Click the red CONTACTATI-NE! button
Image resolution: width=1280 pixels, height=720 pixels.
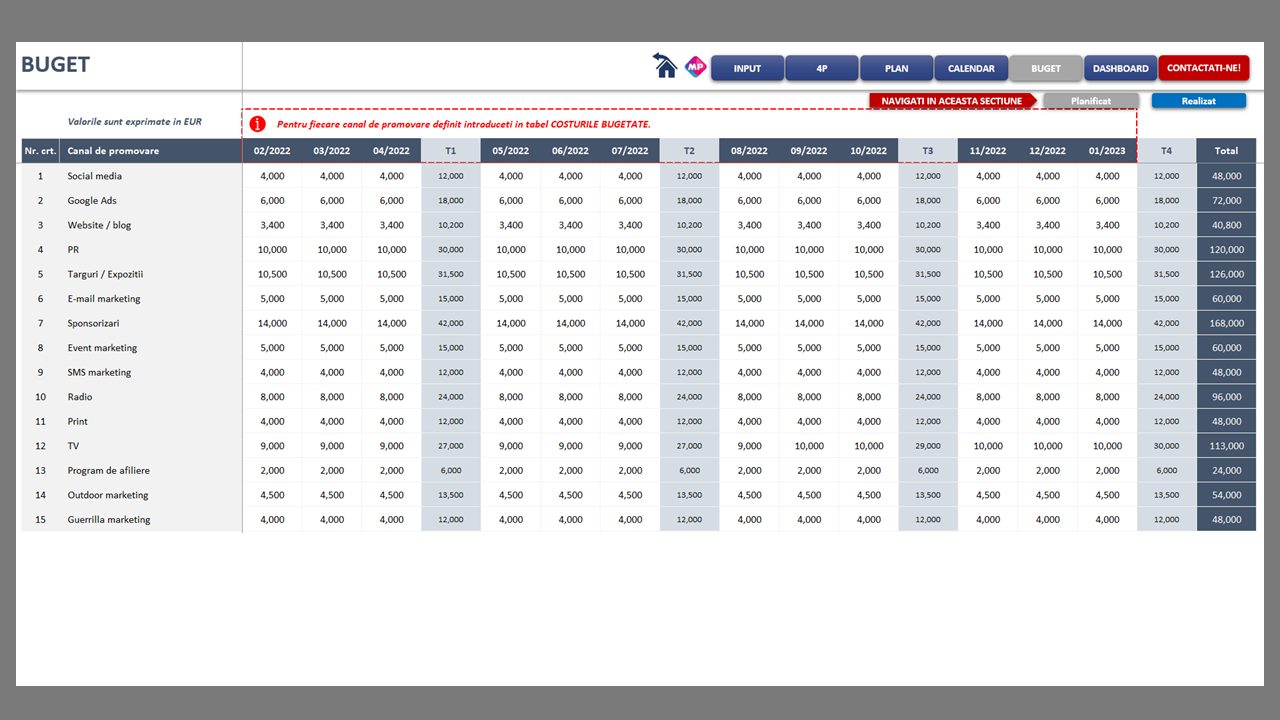pyautogui.click(x=1204, y=68)
